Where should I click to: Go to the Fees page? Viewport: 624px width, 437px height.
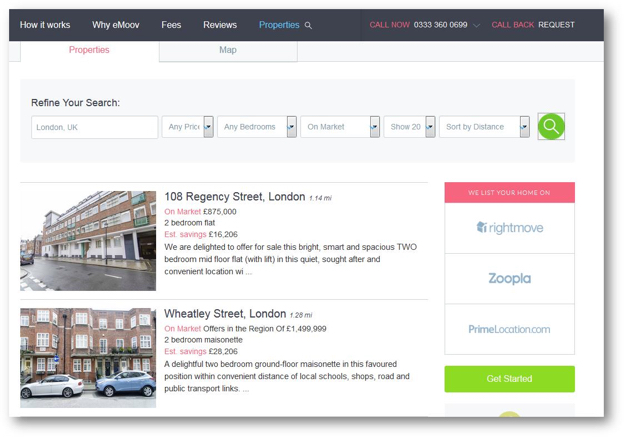coord(171,25)
